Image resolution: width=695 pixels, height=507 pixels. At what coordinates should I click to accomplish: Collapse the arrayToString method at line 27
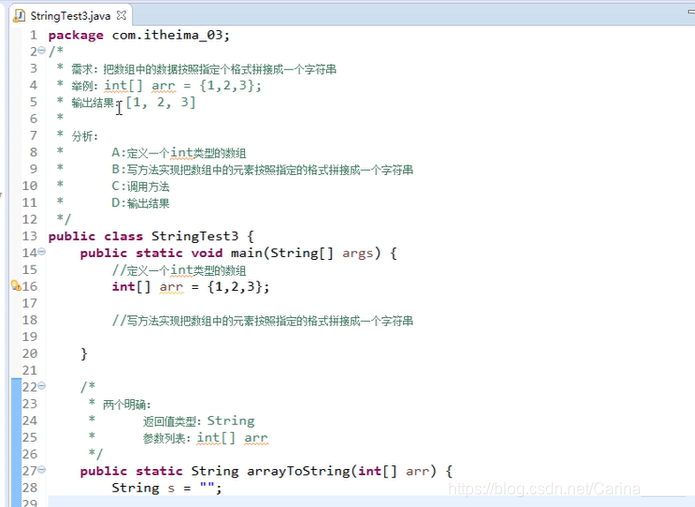tap(42, 470)
